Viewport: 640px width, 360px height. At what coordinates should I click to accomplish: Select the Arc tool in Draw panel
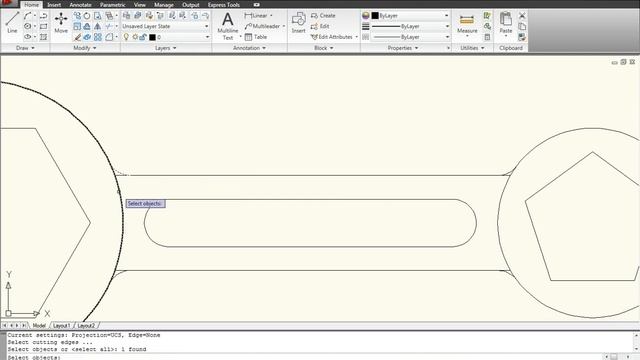[27, 16]
